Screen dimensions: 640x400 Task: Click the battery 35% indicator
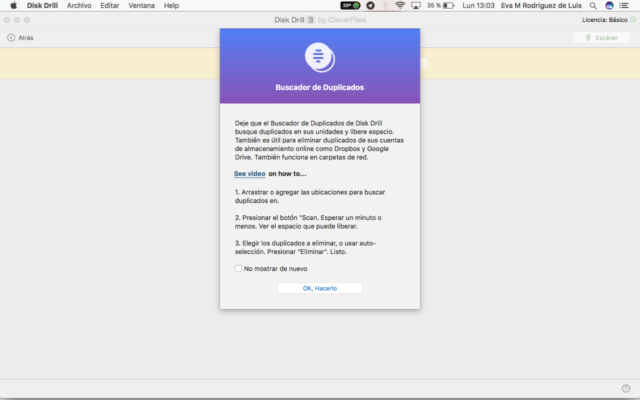440,5
